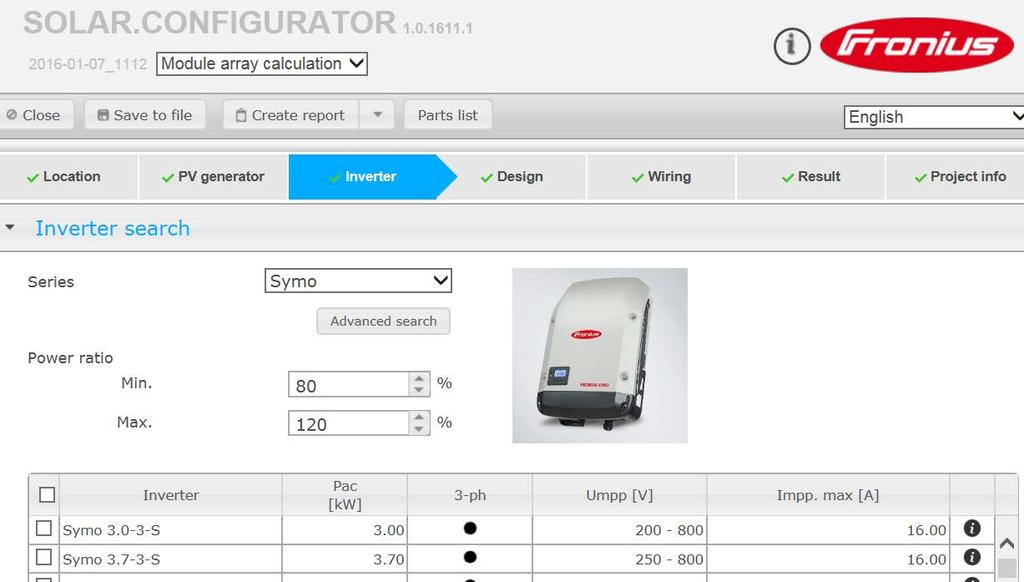Click the 3-ph dot for Symo 3.0-3-S
This screenshot has width=1024, height=582.
click(470, 528)
